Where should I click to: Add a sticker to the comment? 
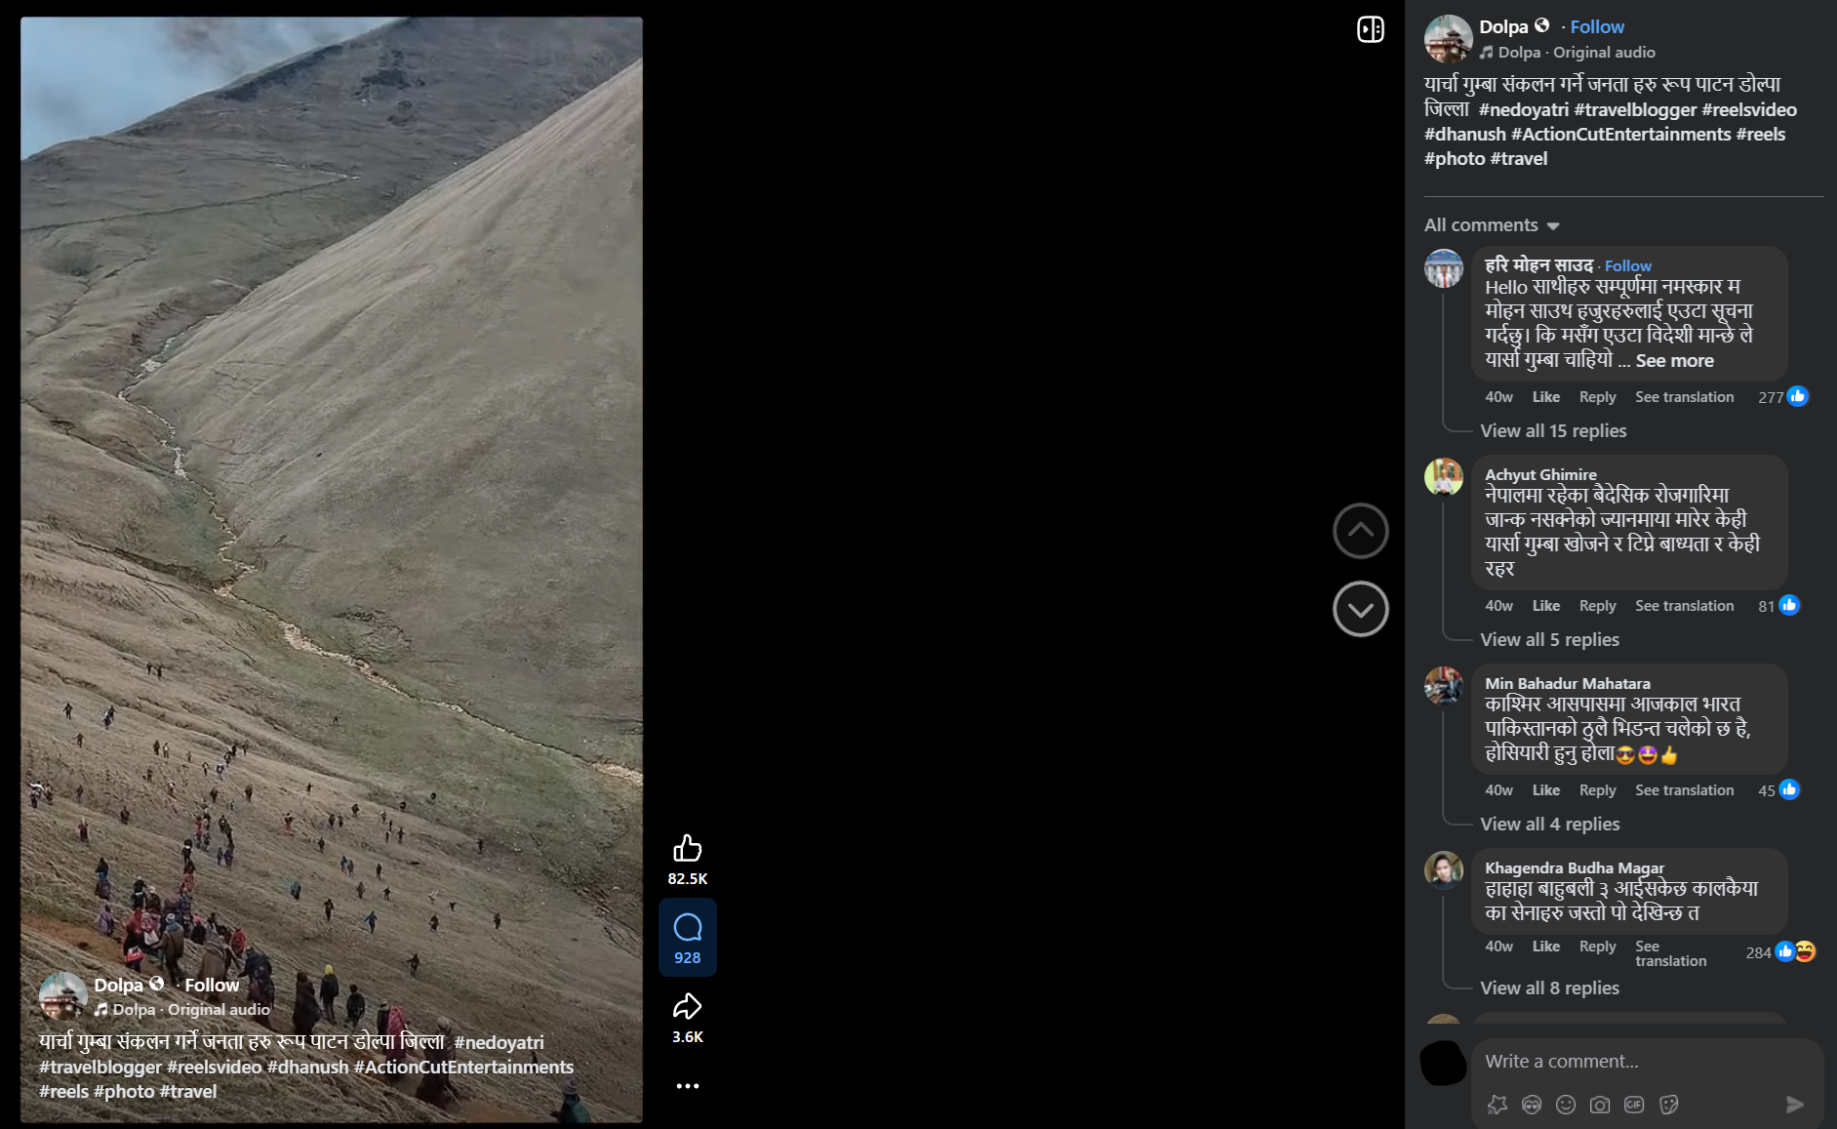[1669, 1104]
